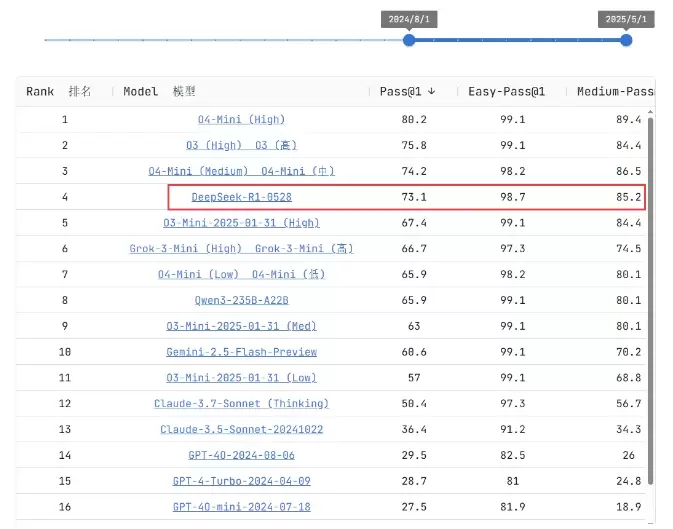Viewport: 673px width, 529px height.
Task: Open the Claude-3.7-Sonnet (Thinking) link
Action: tap(241, 404)
